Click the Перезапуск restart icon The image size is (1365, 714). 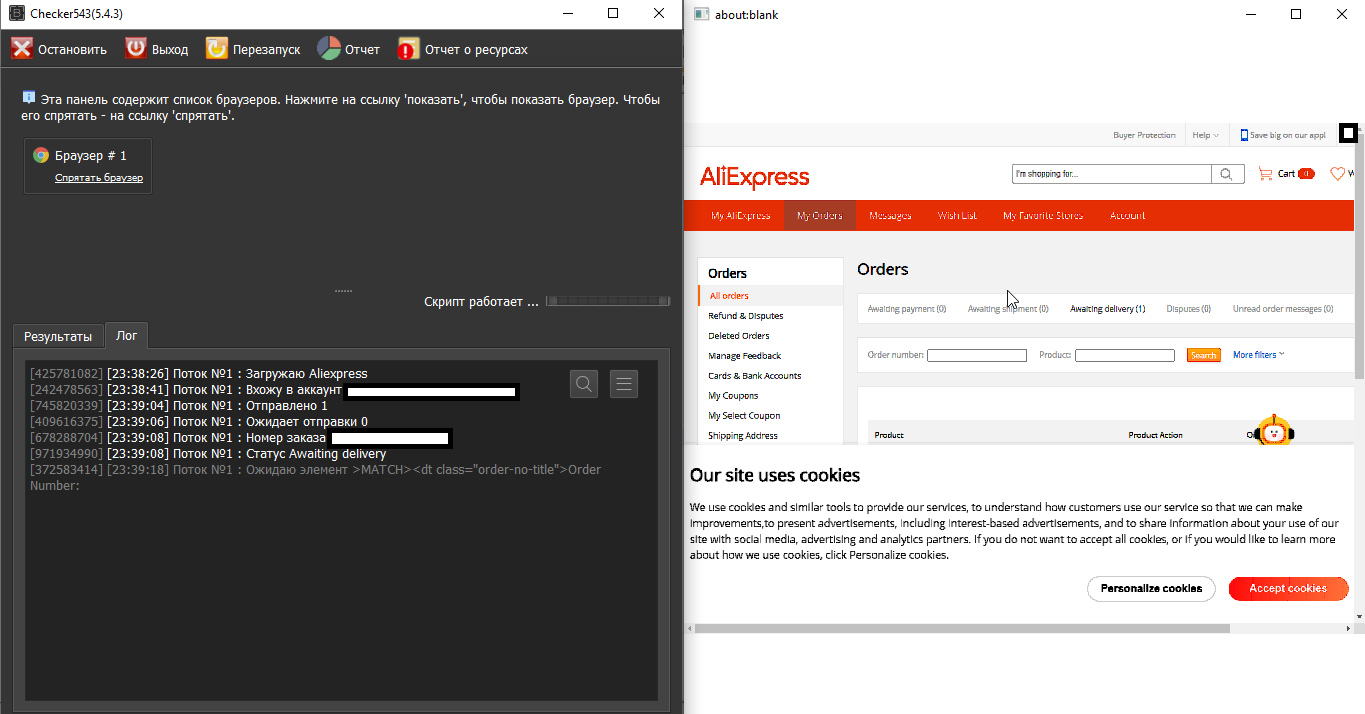(217, 48)
